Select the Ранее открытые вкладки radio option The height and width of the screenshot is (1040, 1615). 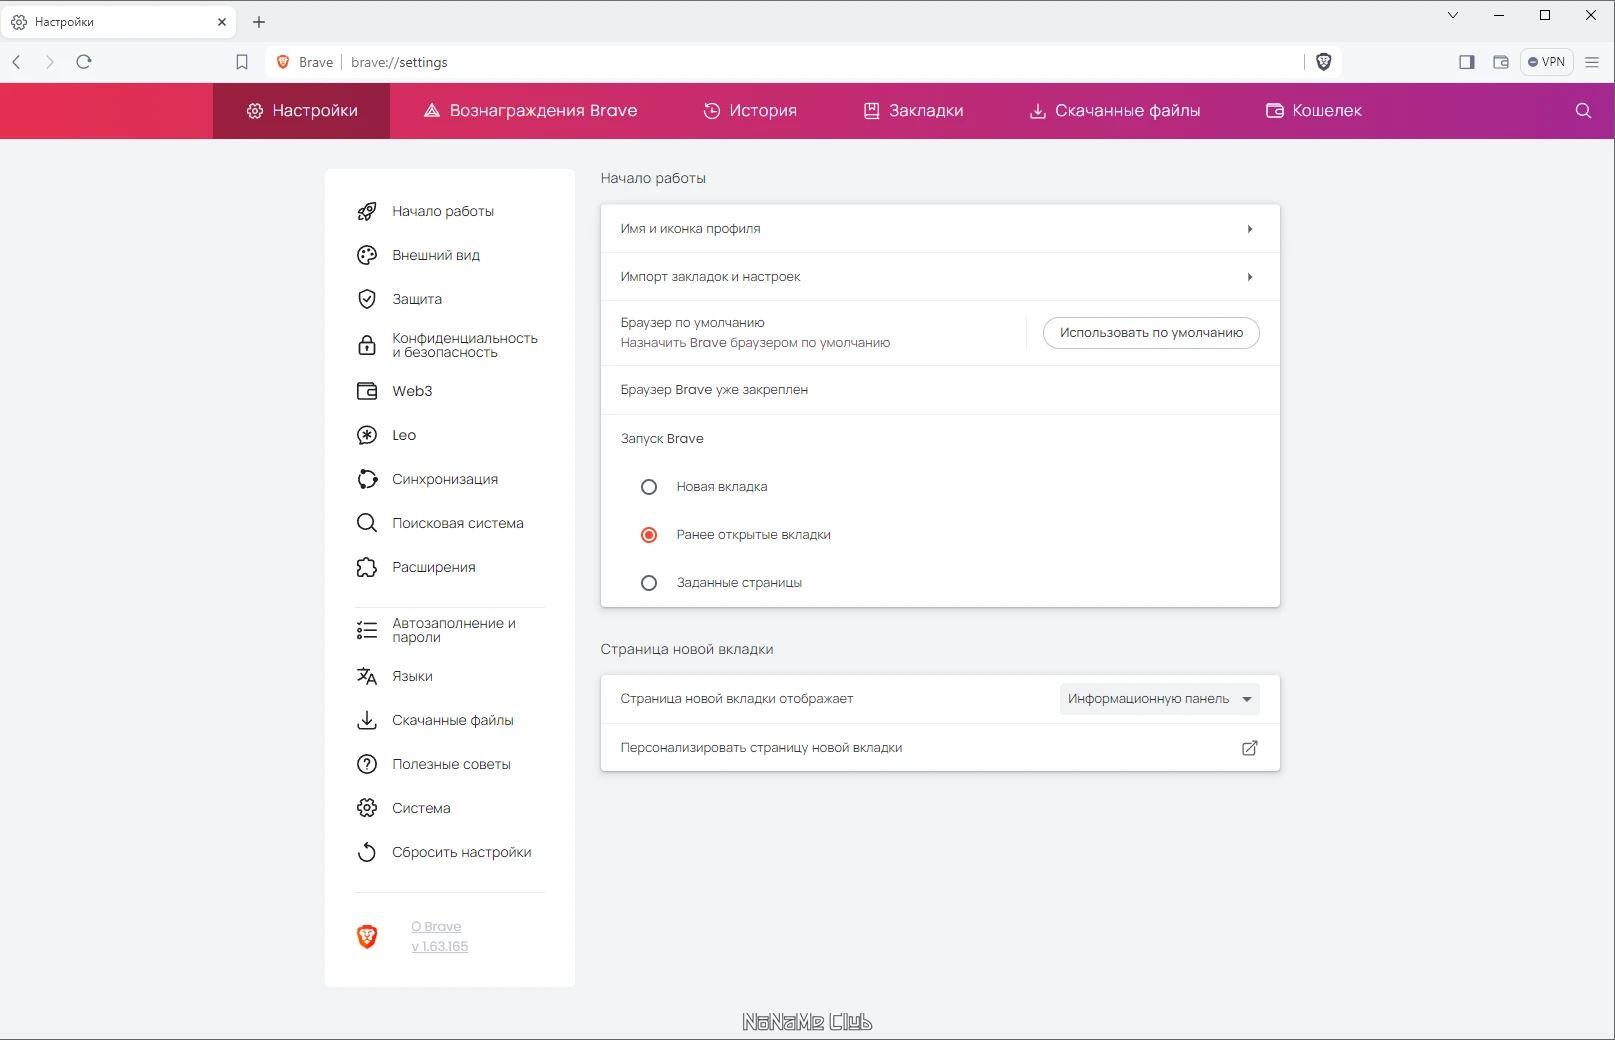(x=649, y=535)
